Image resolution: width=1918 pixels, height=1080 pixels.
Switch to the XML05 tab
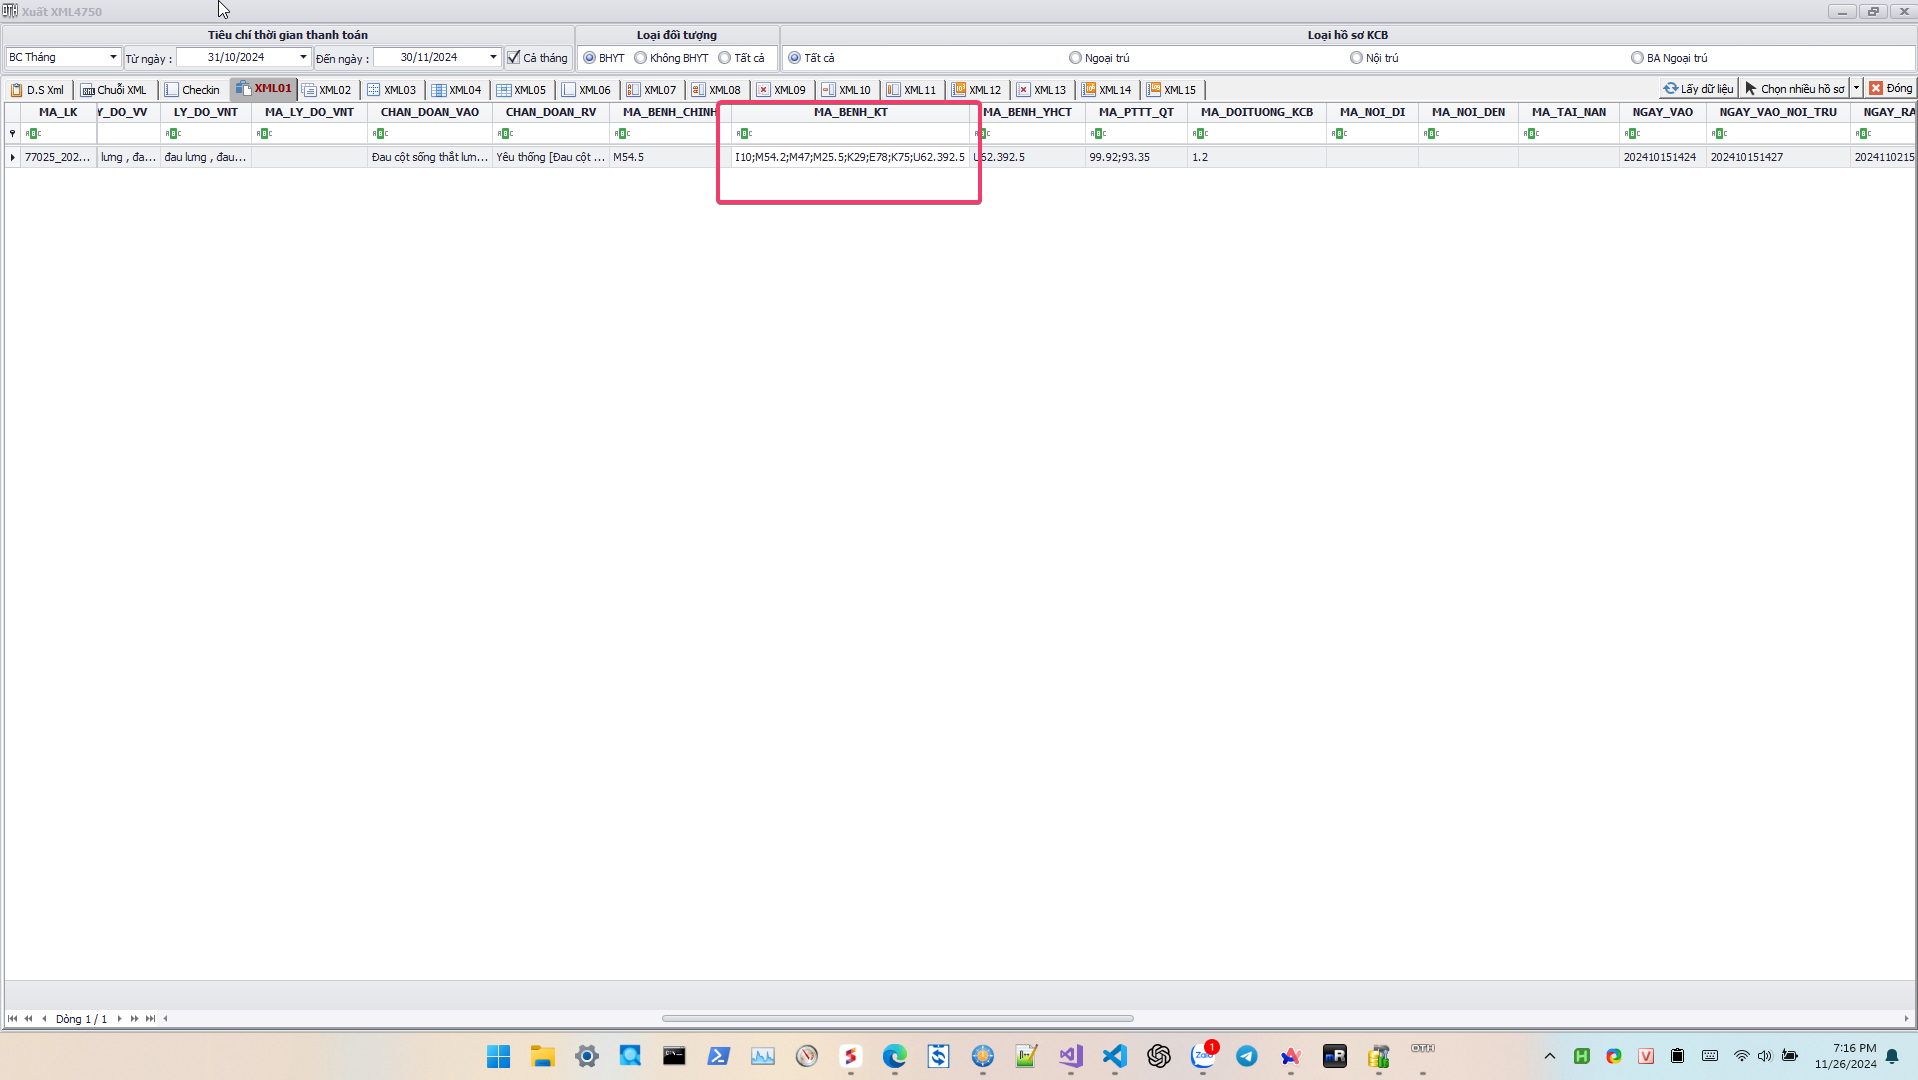tap(521, 90)
